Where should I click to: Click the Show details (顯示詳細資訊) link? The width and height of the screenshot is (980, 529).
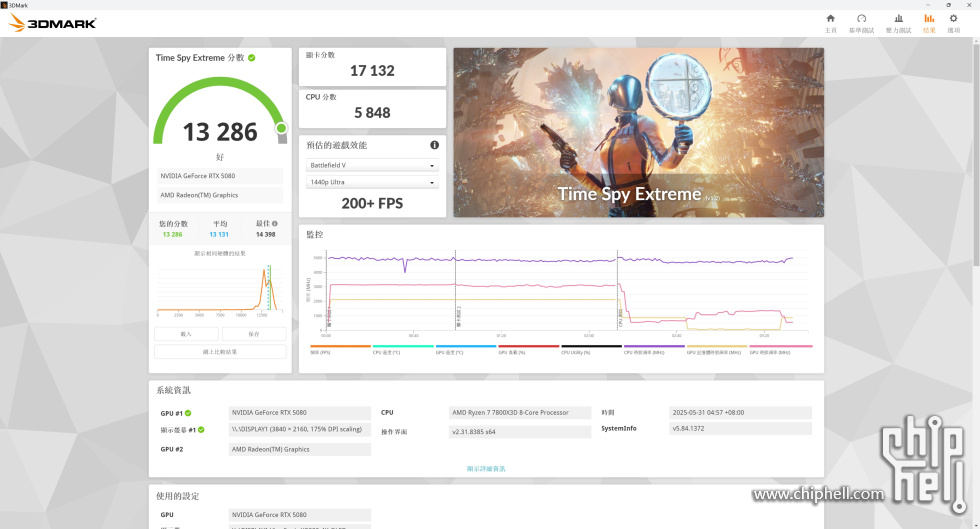tap(486, 468)
